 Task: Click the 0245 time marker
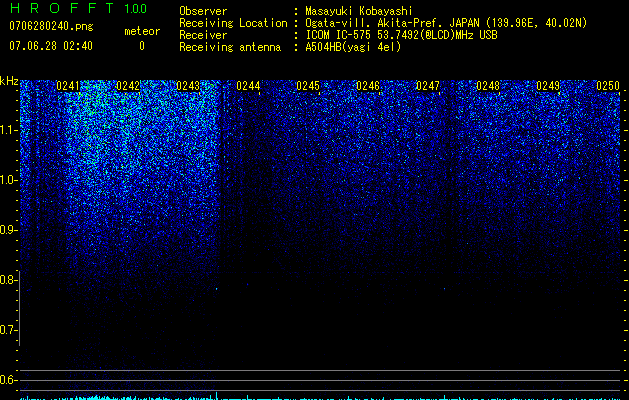(308, 86)
